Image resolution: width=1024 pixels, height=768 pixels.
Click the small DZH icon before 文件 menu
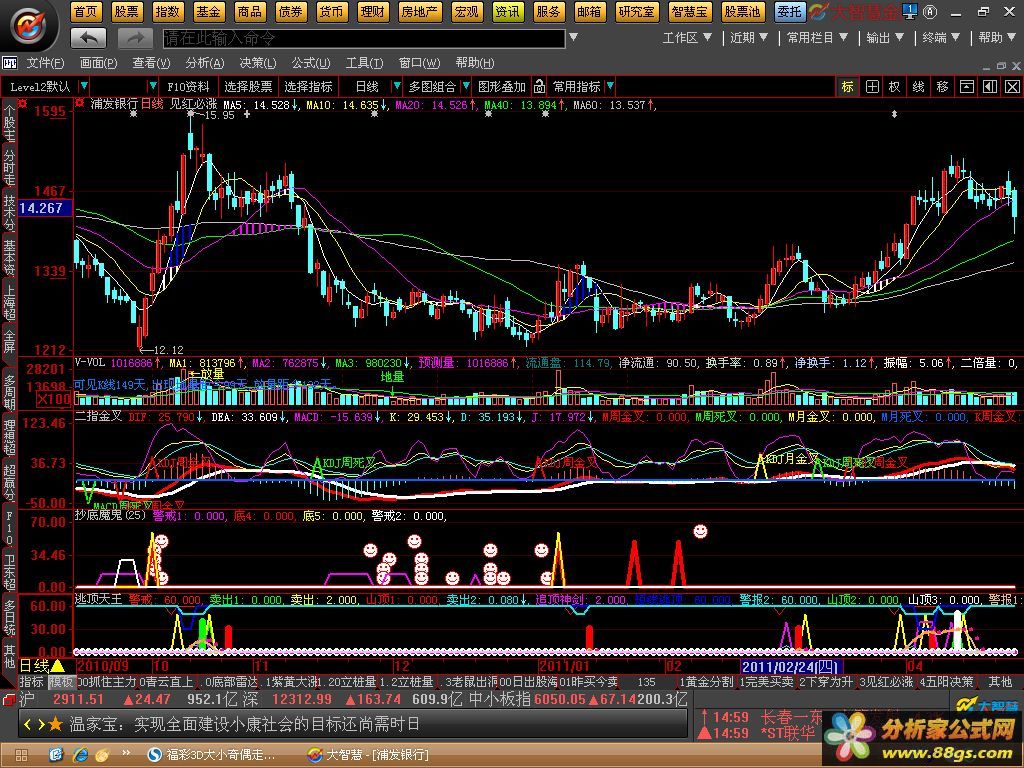tap(9, 63)
